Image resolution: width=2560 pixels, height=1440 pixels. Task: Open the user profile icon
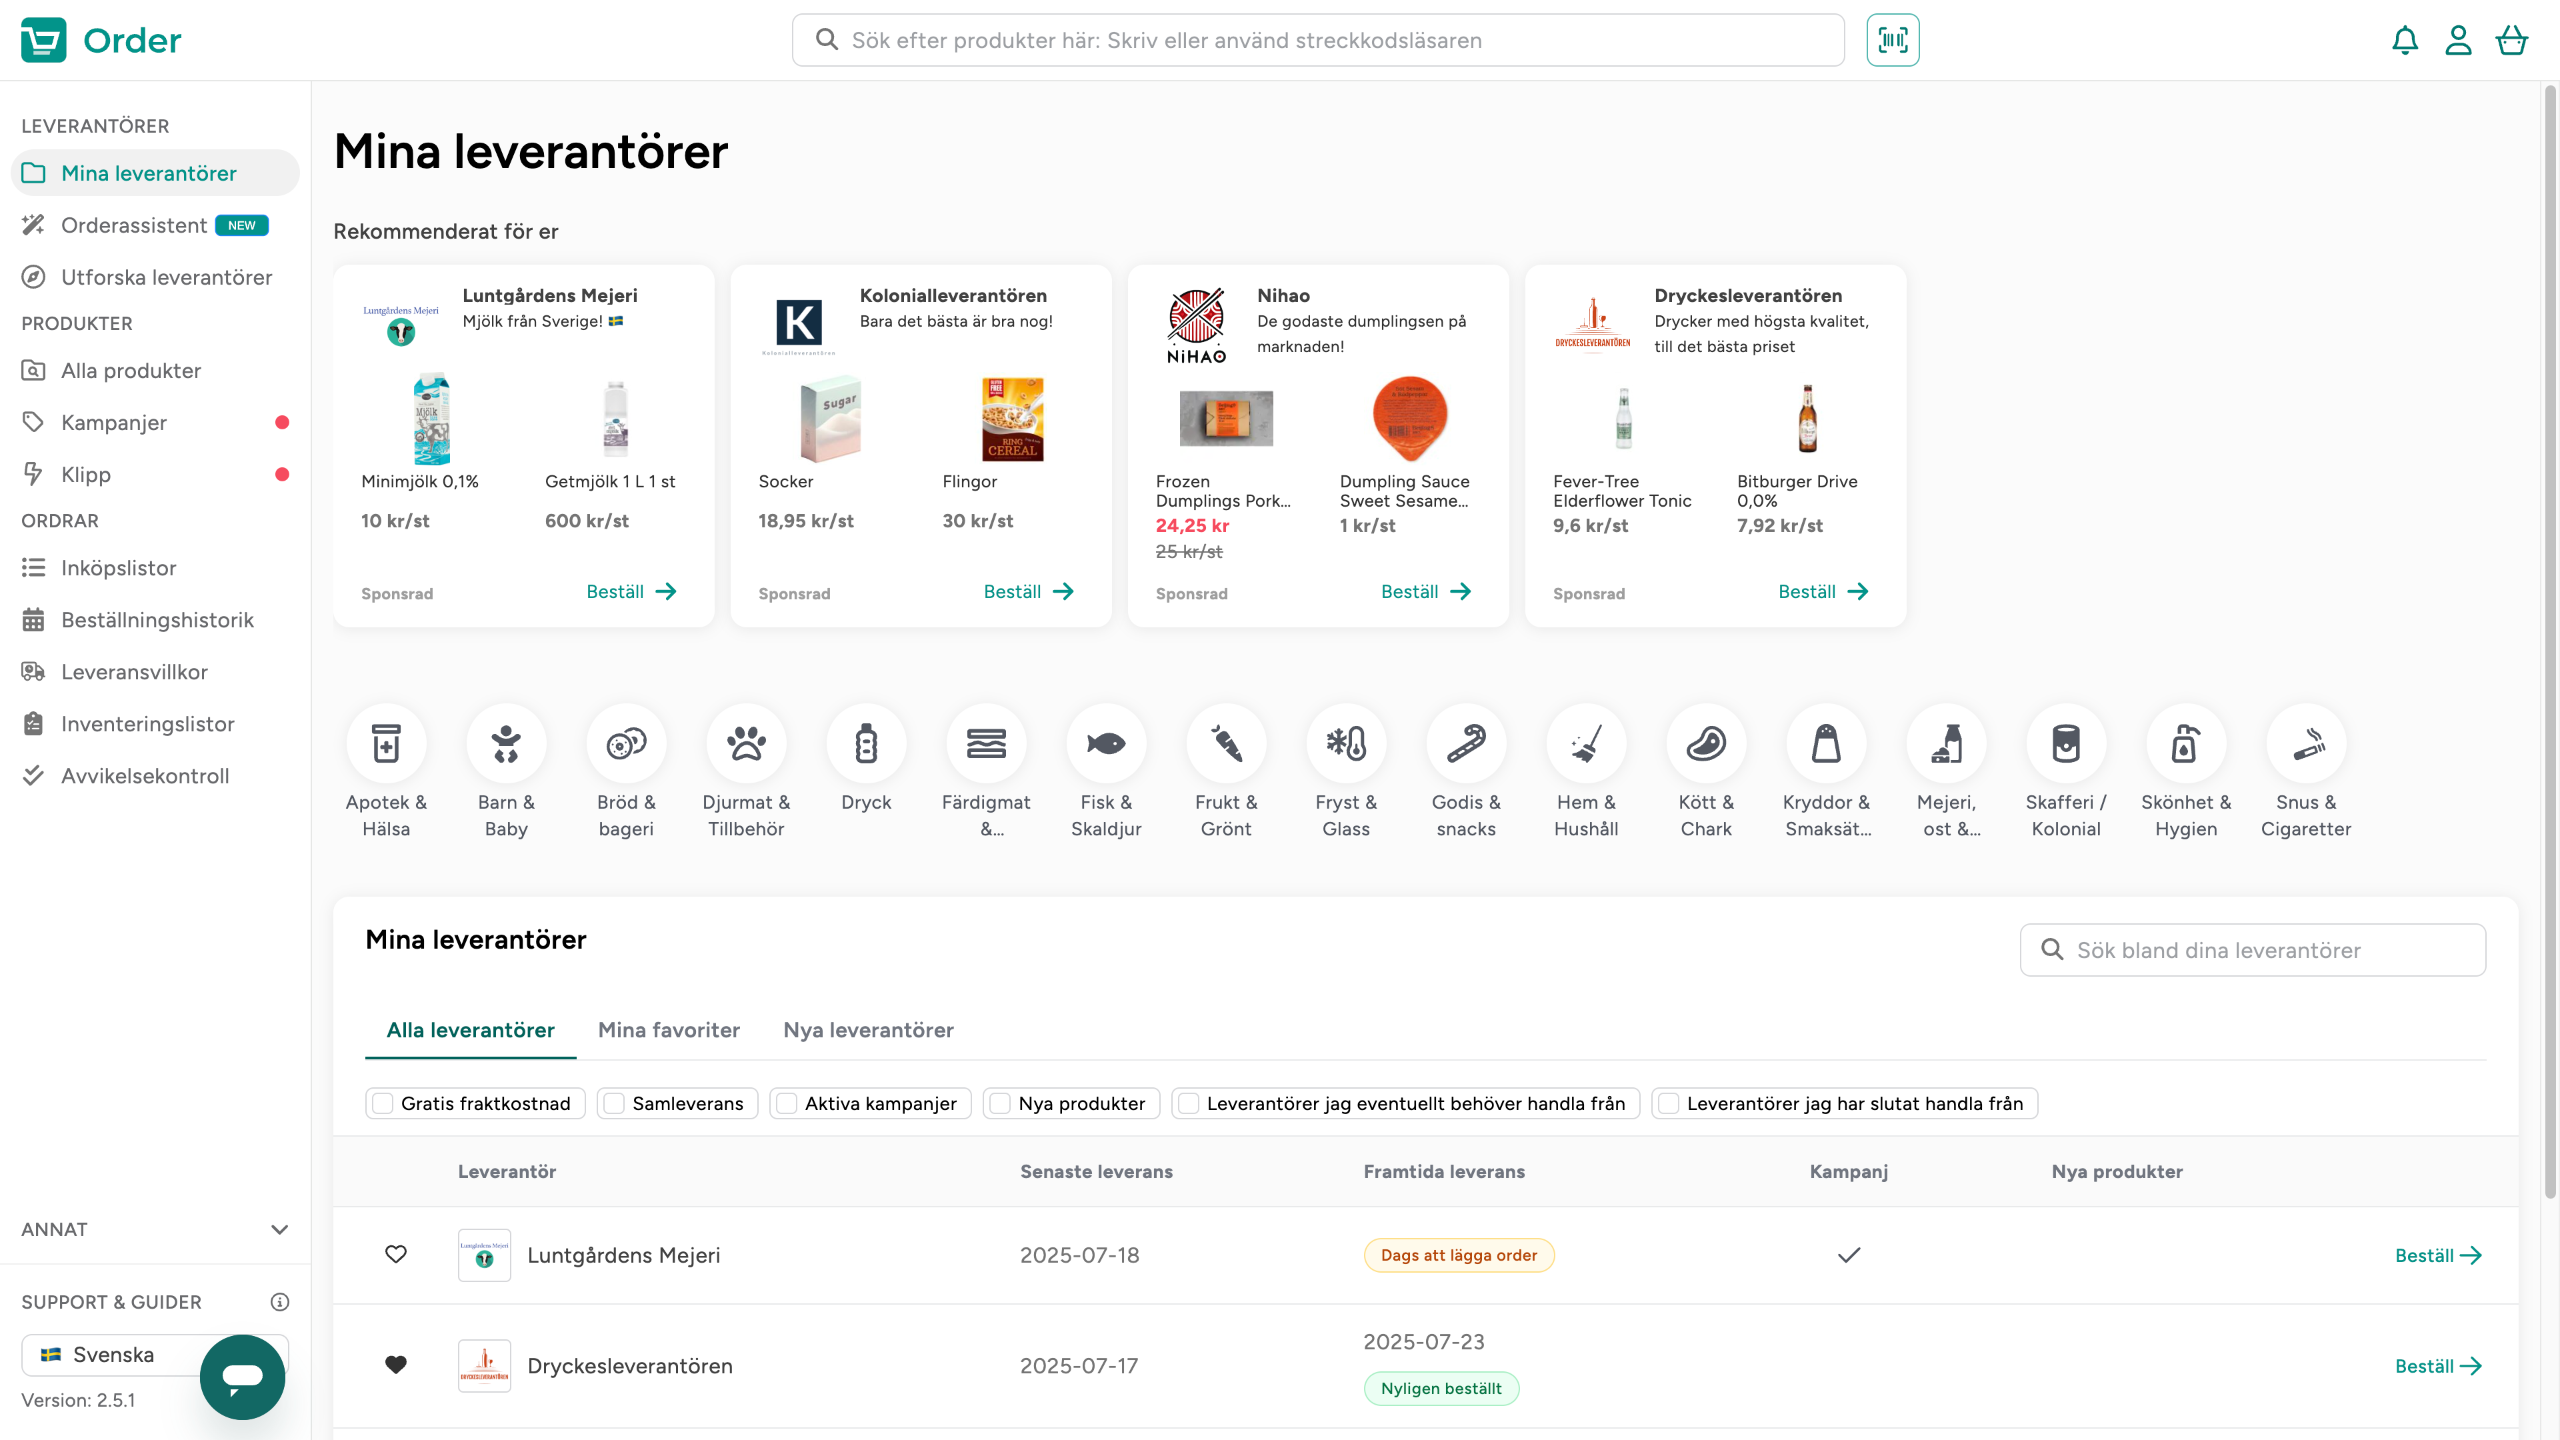[2458, 40]
